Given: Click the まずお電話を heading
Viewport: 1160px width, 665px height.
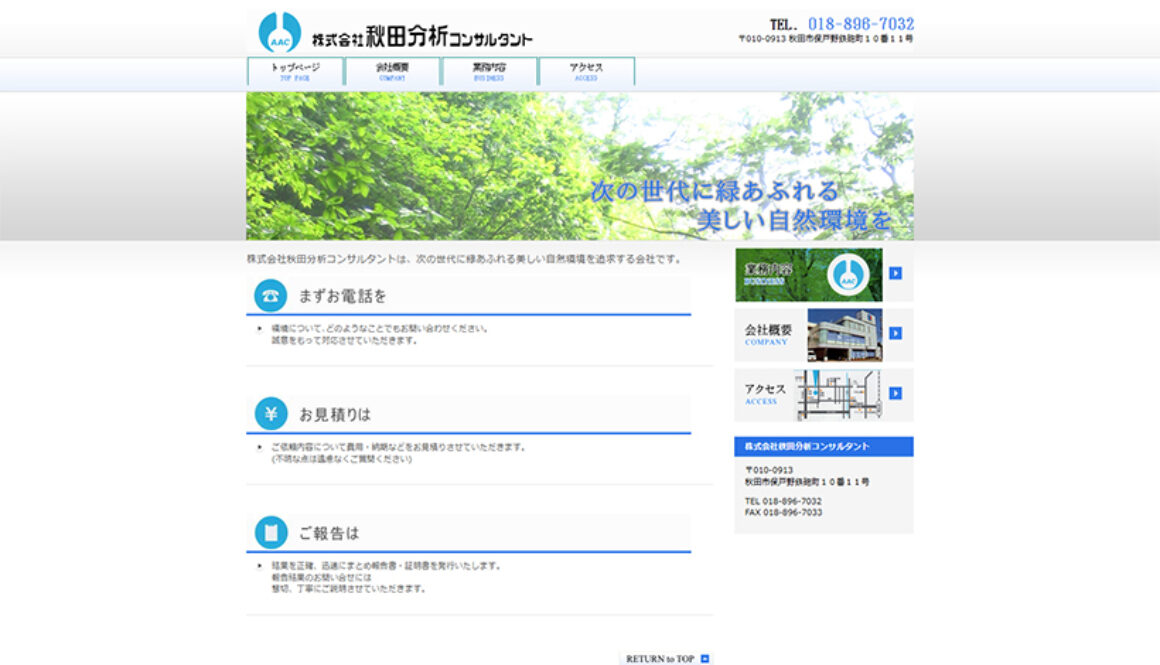Looking at the screenshot, I should click(x=343, y=296).
